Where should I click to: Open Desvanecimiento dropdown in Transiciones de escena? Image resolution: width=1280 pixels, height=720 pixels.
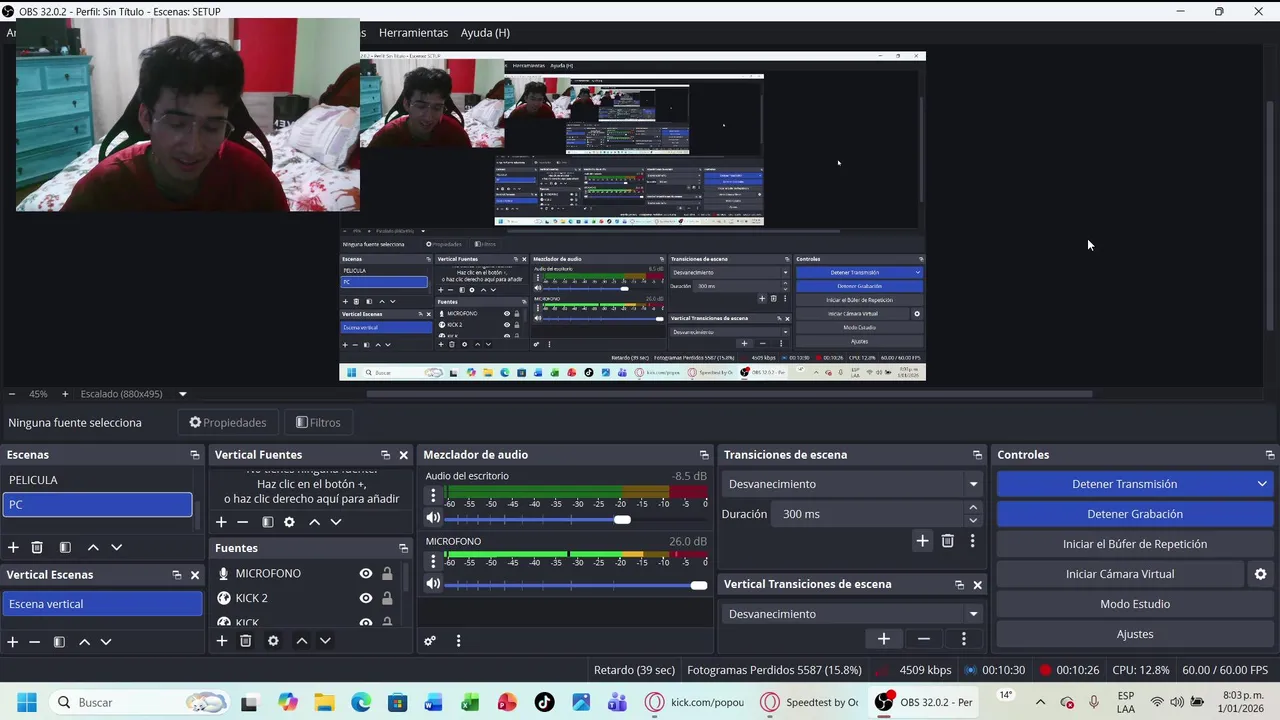tap(854, 484)
